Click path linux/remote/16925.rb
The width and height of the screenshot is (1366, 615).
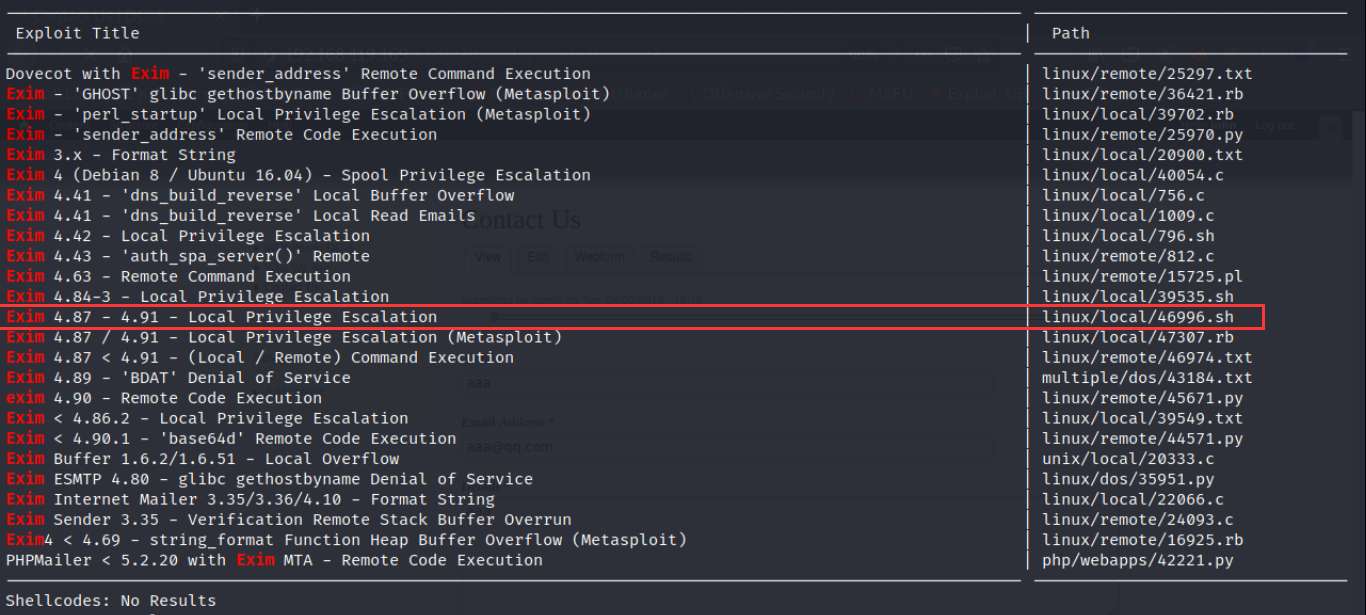pyautogui.click(x=1143, y=540)
